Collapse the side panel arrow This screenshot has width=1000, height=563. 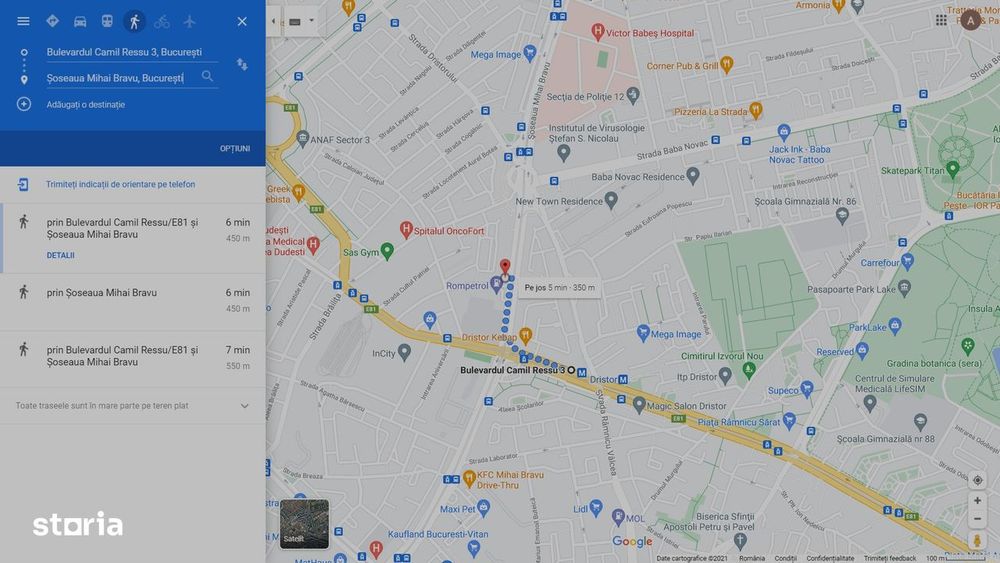273,21
